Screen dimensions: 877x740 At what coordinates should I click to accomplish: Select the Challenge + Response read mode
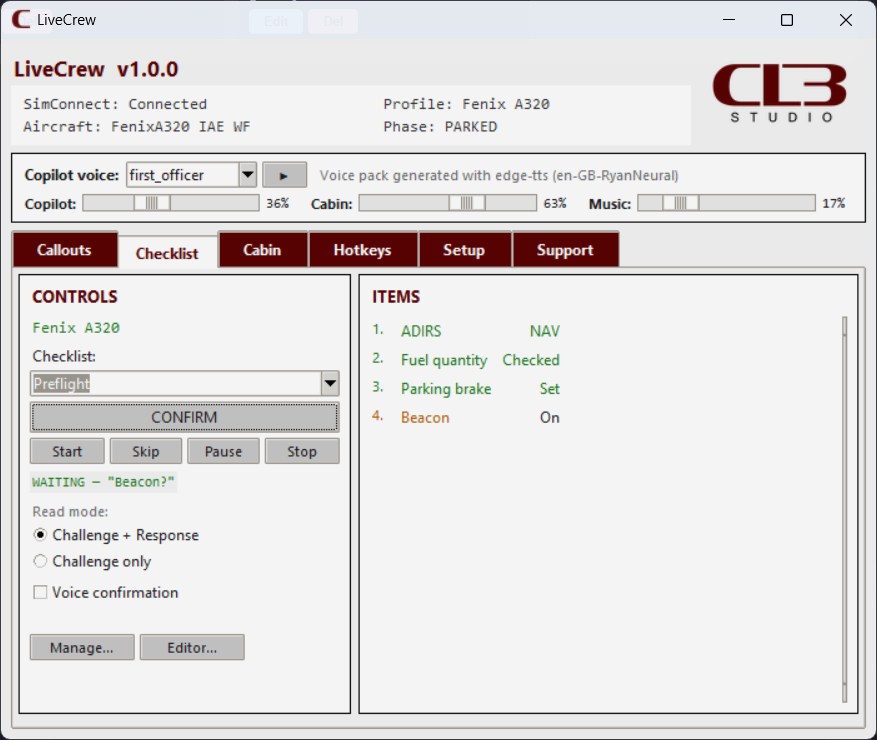pos(40,535)
